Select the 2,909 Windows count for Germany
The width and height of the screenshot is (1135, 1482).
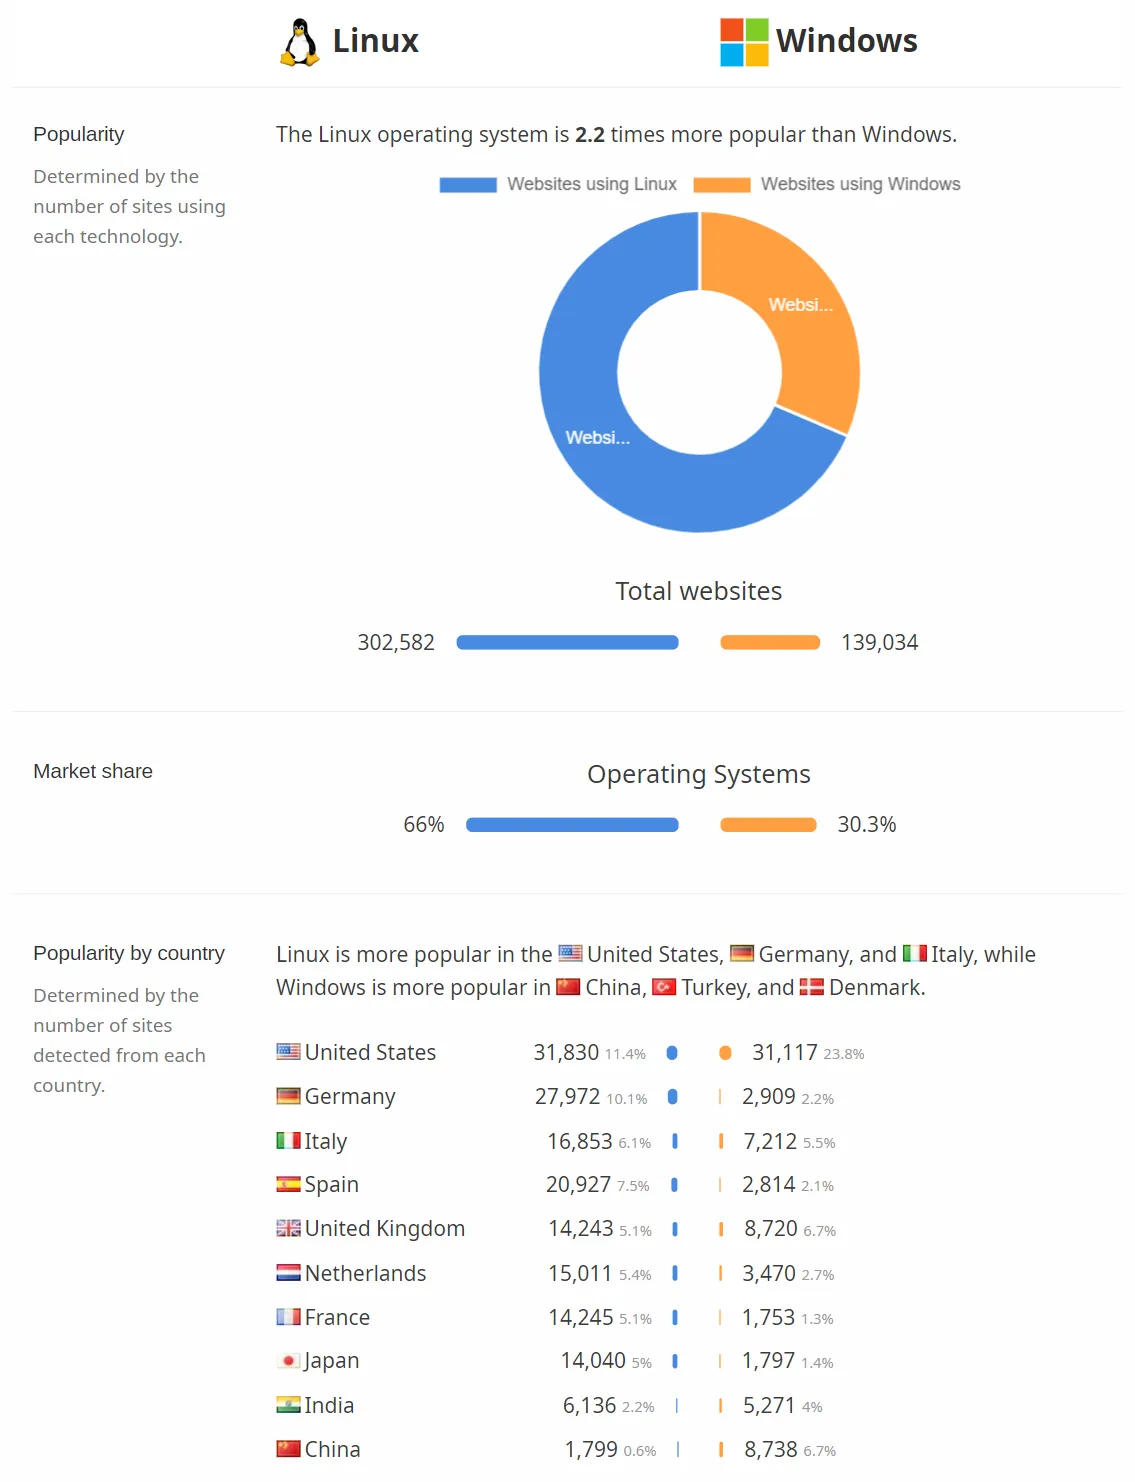point(769,1097)
